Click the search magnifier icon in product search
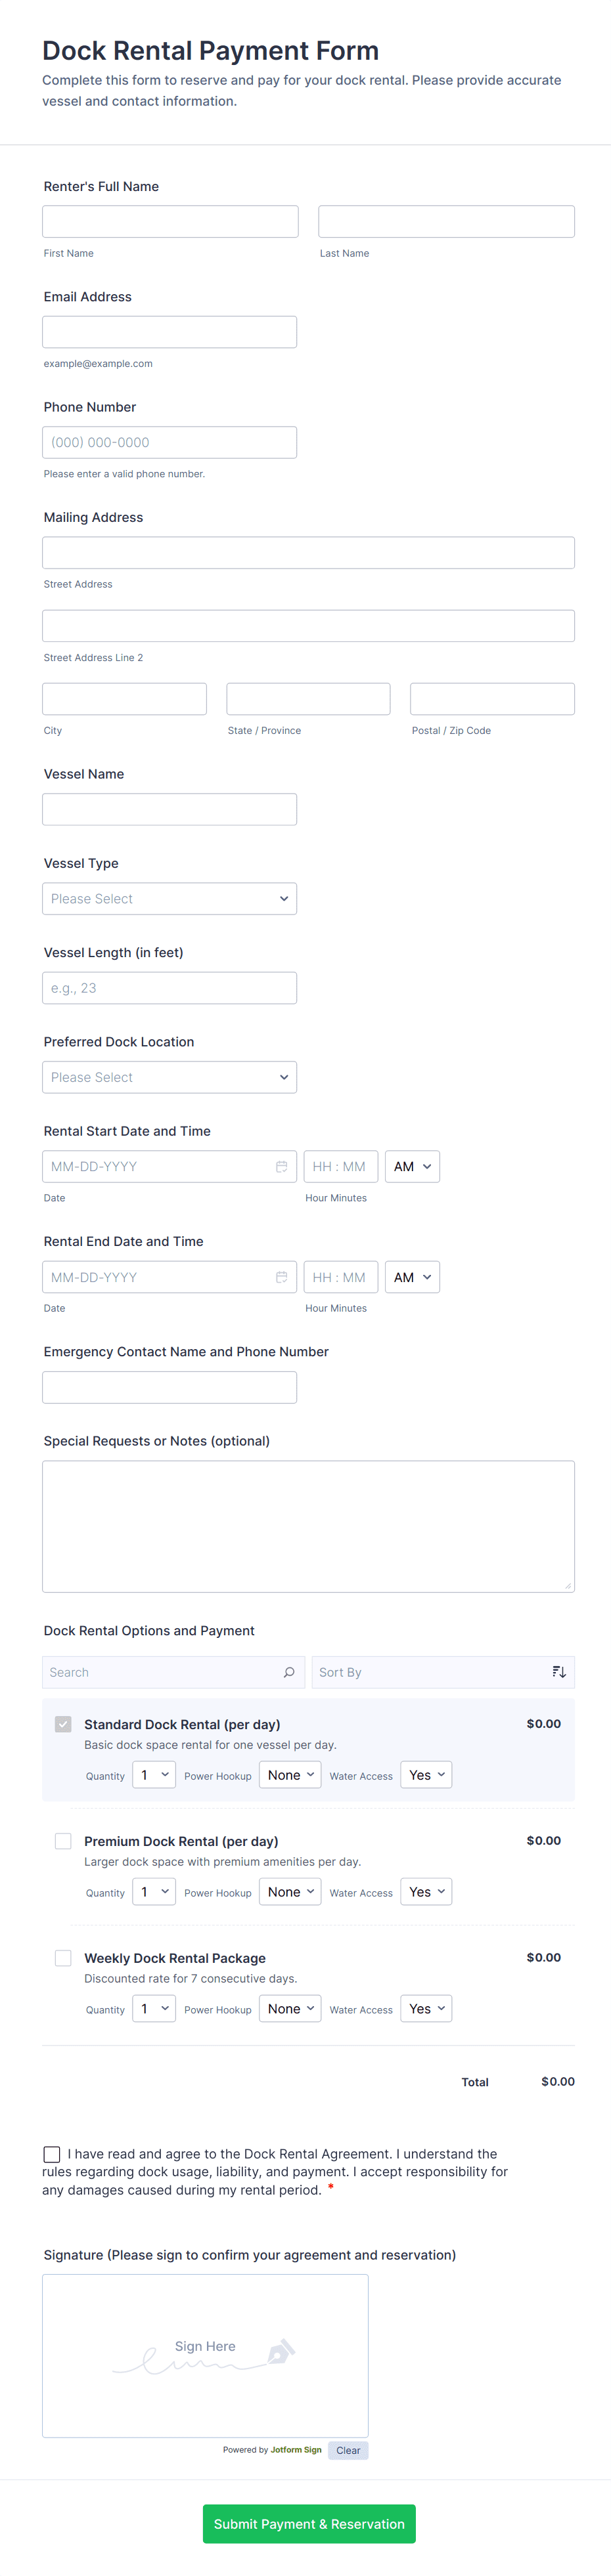The height and width of the screenshot is (2576, 611). [x=289, y=1672]
